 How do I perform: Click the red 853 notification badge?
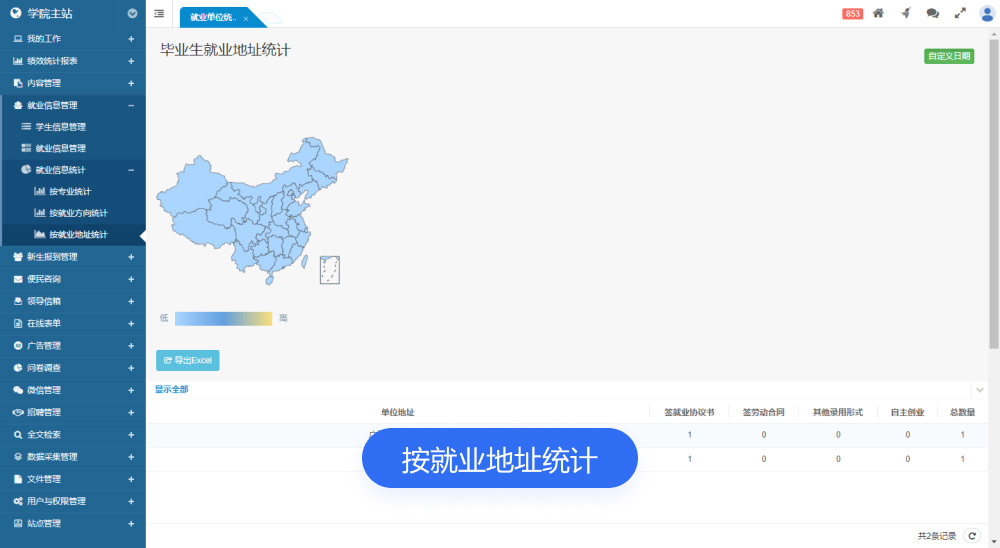(853, 13)
